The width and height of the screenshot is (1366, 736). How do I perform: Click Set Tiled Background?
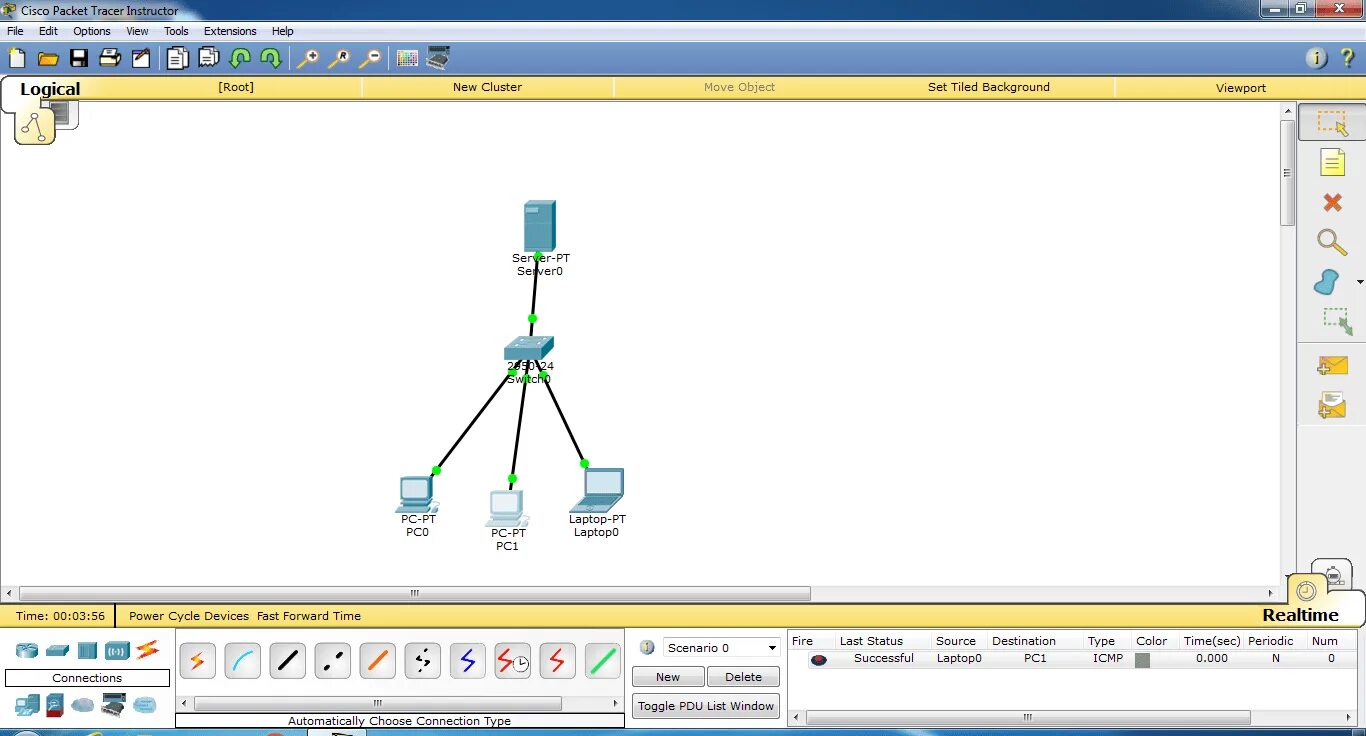pos(988,87)
